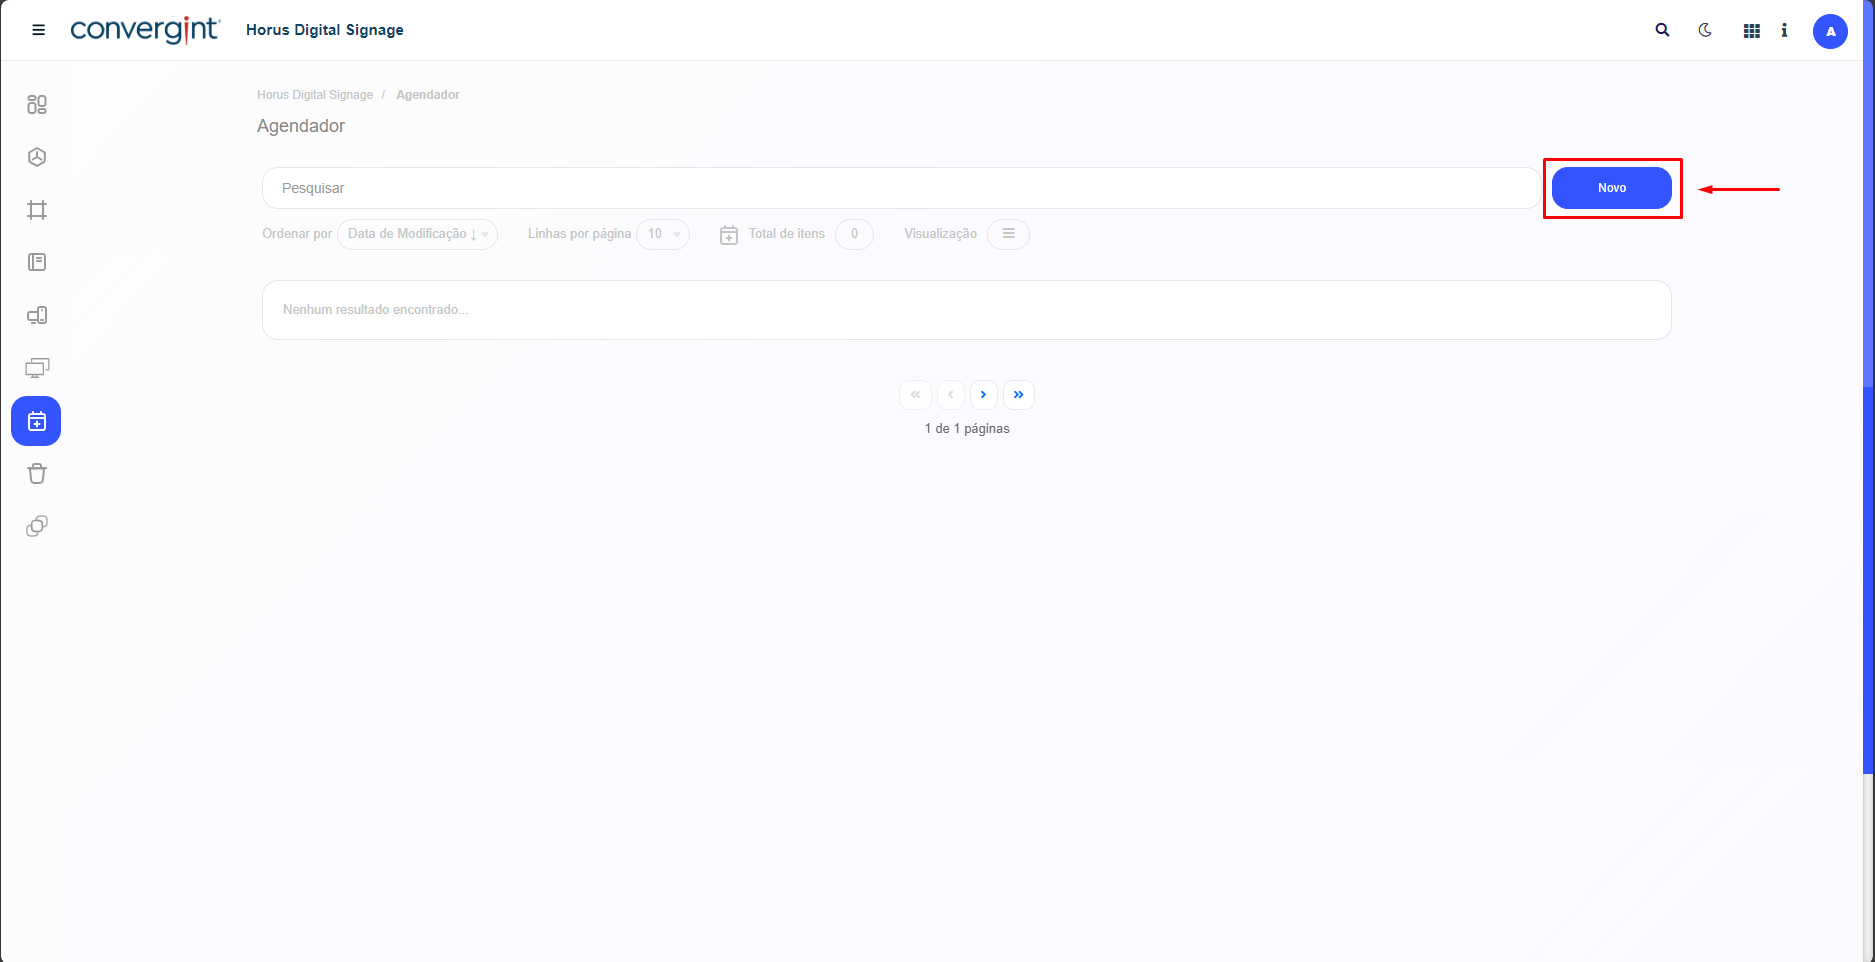Open the scheduler calendar sidebar icon

pyautogui.click(x=36, y=421)
